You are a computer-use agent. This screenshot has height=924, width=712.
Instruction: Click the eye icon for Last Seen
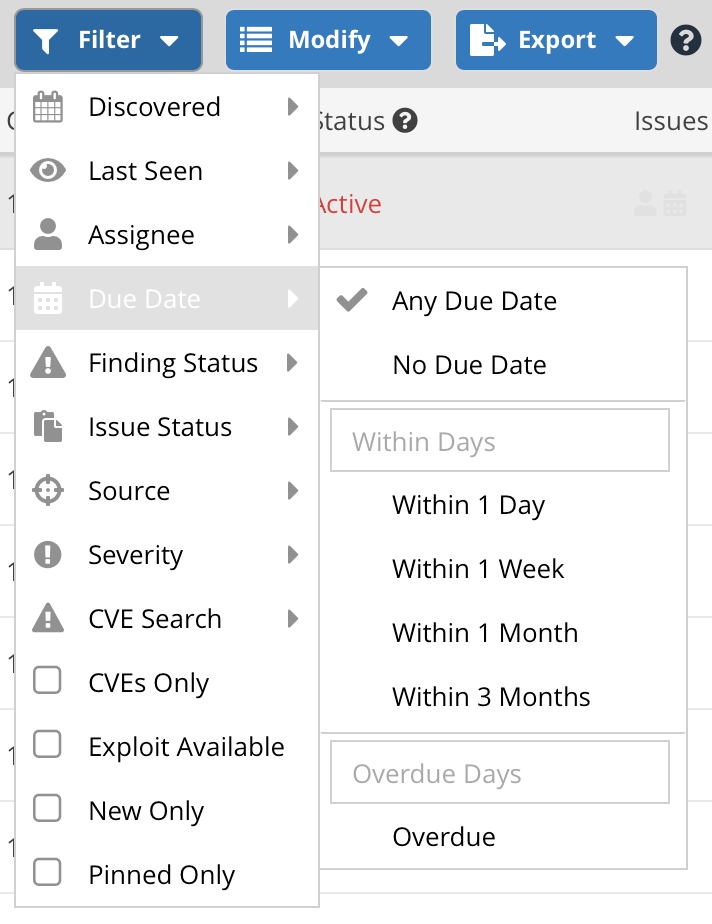(x=48, y=171)
